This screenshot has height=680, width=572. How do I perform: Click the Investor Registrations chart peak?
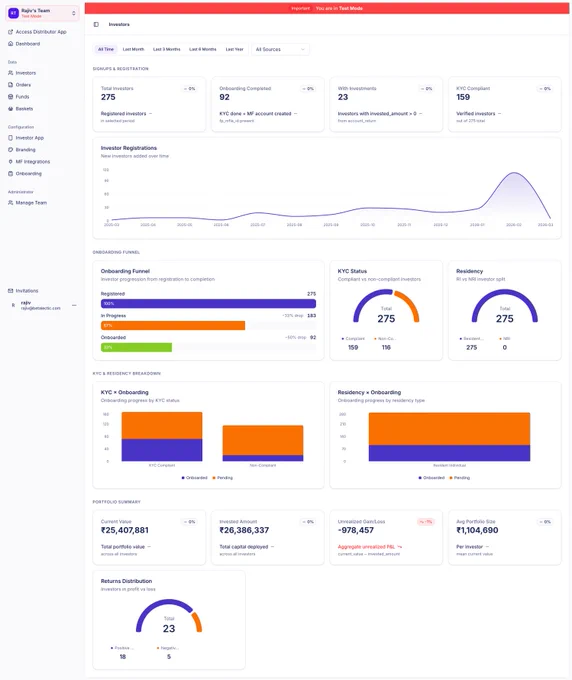514,173
